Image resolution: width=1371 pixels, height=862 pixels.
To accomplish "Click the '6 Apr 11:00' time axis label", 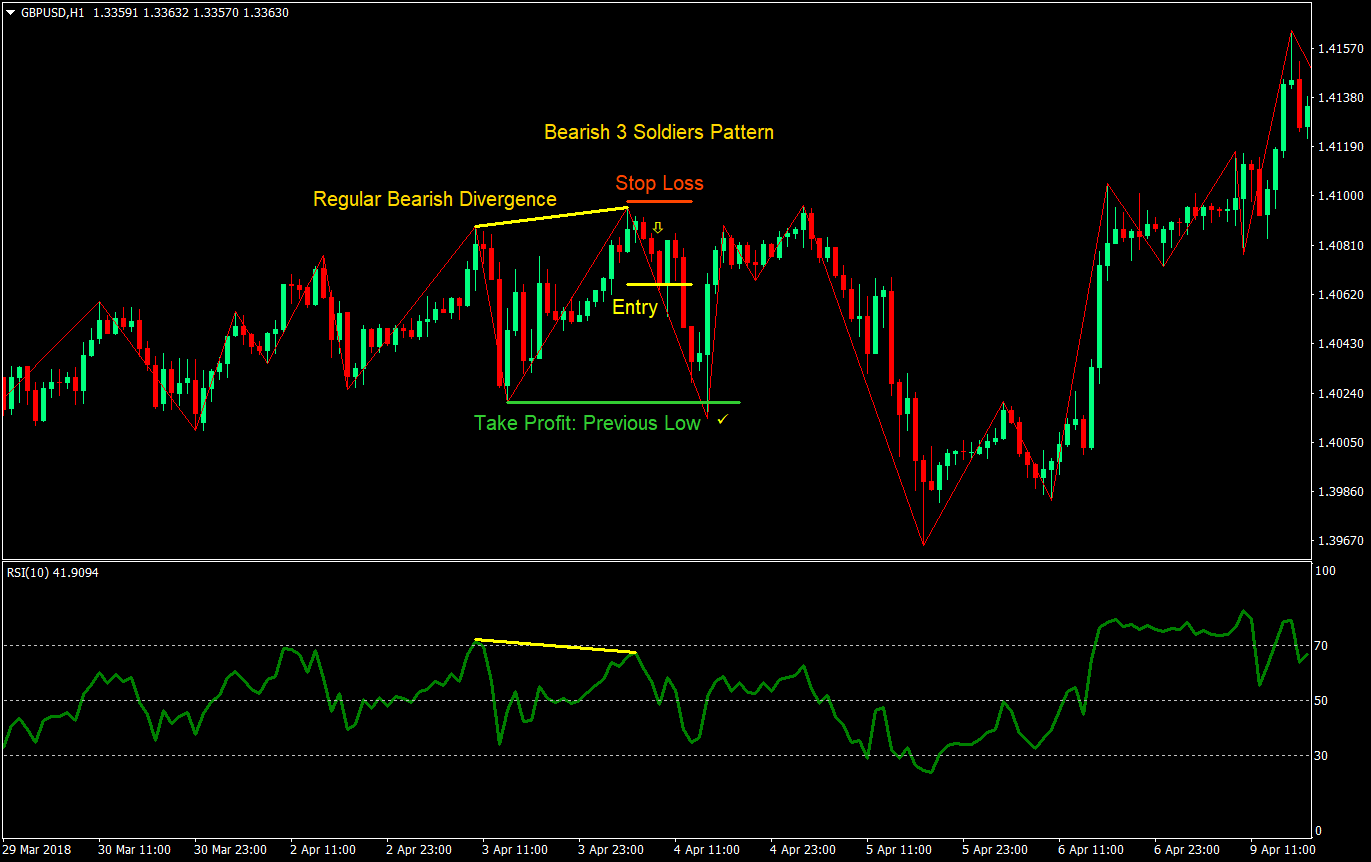I will [x=1092, y=850].
